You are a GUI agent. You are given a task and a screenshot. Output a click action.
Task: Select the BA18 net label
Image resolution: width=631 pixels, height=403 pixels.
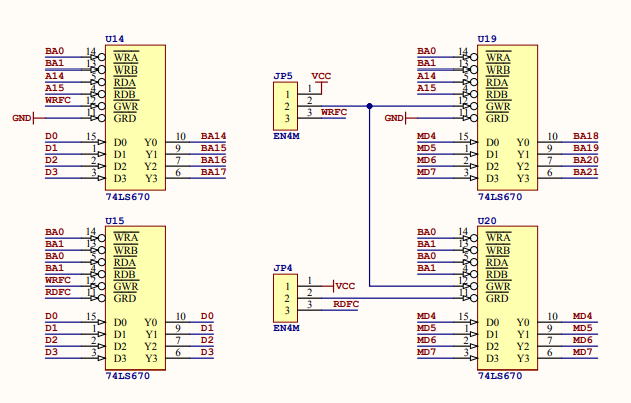click(x=585, y=136)
